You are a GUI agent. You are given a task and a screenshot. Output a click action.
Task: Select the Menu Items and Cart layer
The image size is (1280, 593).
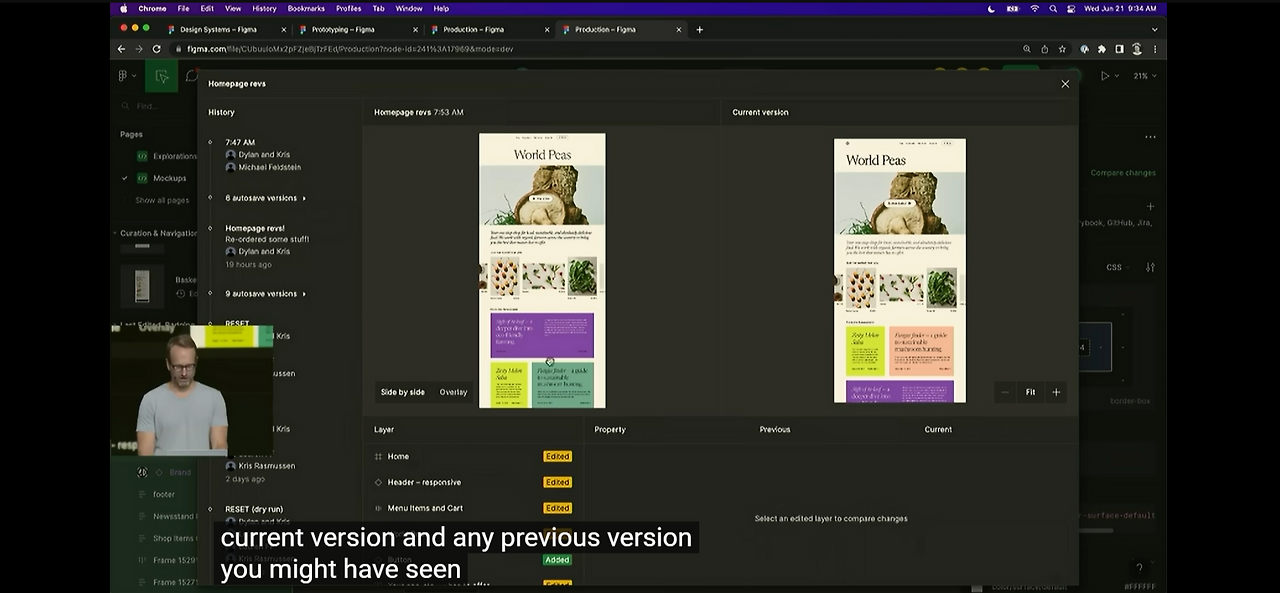(x=425, y=508)
